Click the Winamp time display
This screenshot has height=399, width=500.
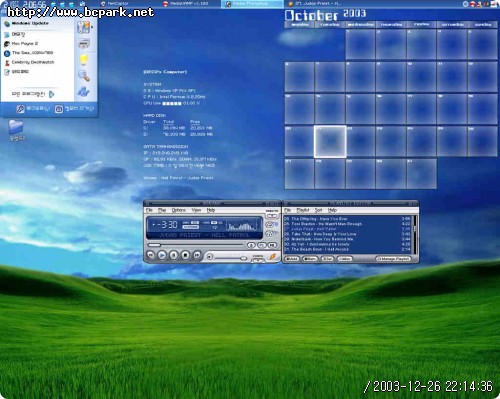click(165, 225)
